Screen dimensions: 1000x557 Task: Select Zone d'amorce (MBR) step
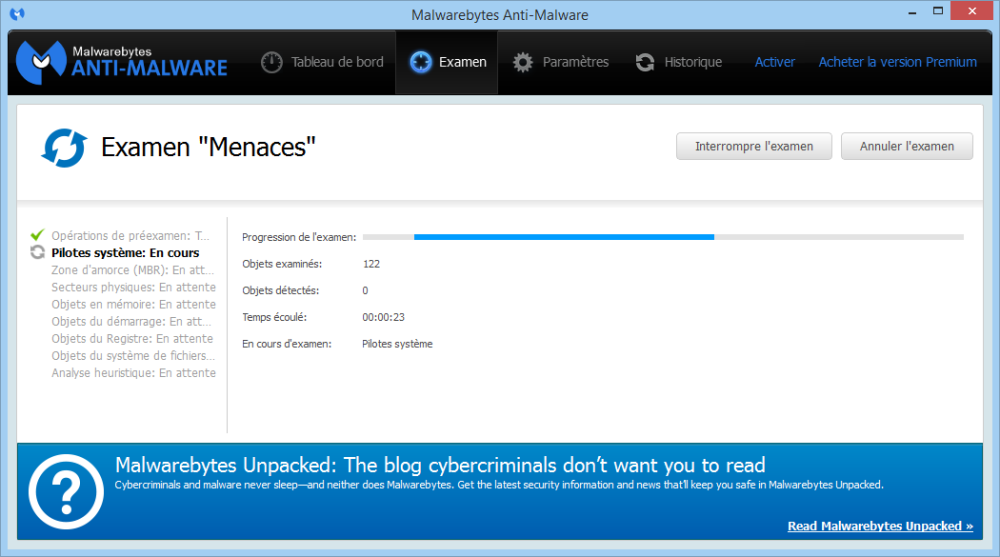[133, 270]
